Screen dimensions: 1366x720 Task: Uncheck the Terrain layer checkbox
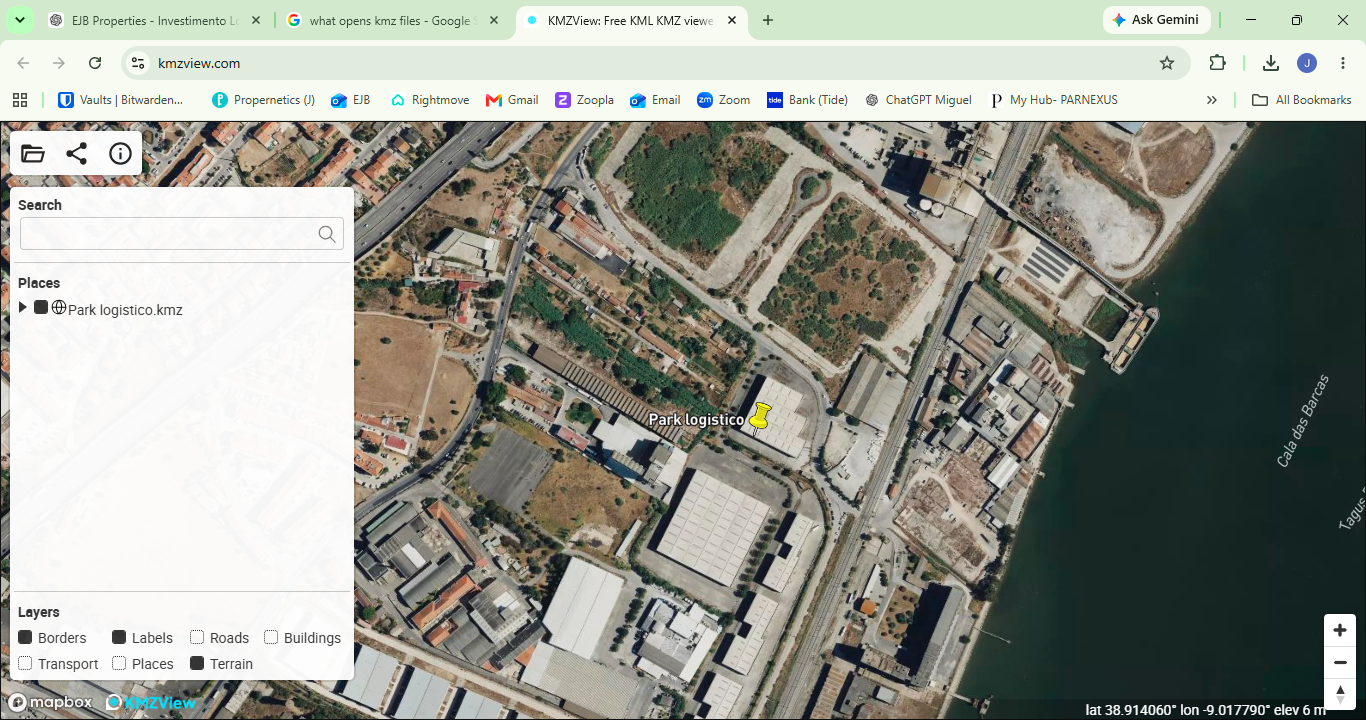(197, 663)
